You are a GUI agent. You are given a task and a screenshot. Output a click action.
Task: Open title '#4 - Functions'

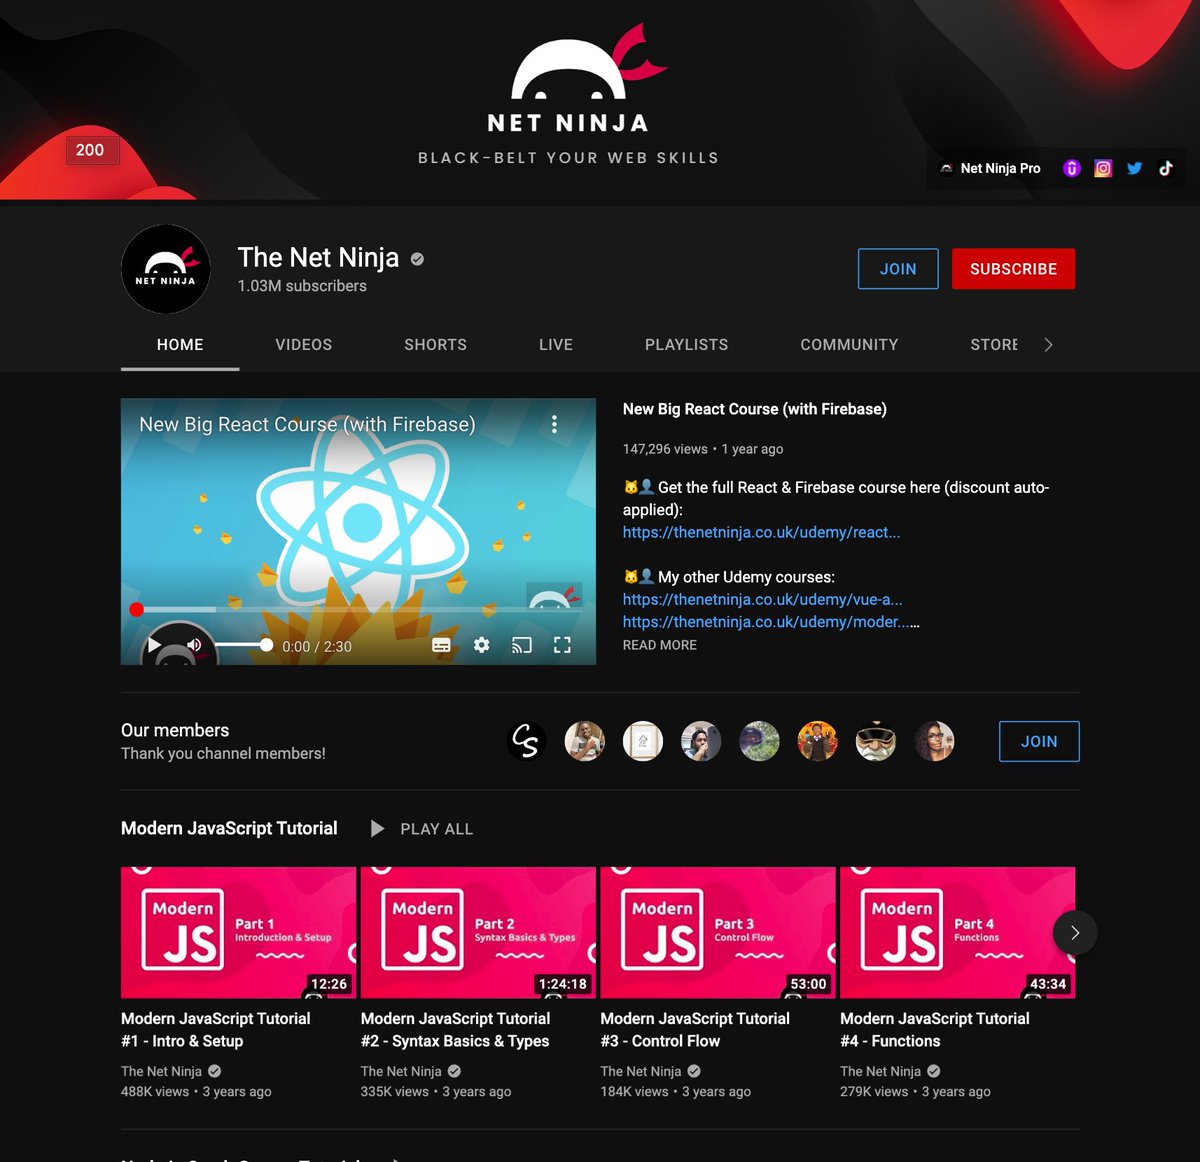pyautogui.click(x=935, y=1029)
